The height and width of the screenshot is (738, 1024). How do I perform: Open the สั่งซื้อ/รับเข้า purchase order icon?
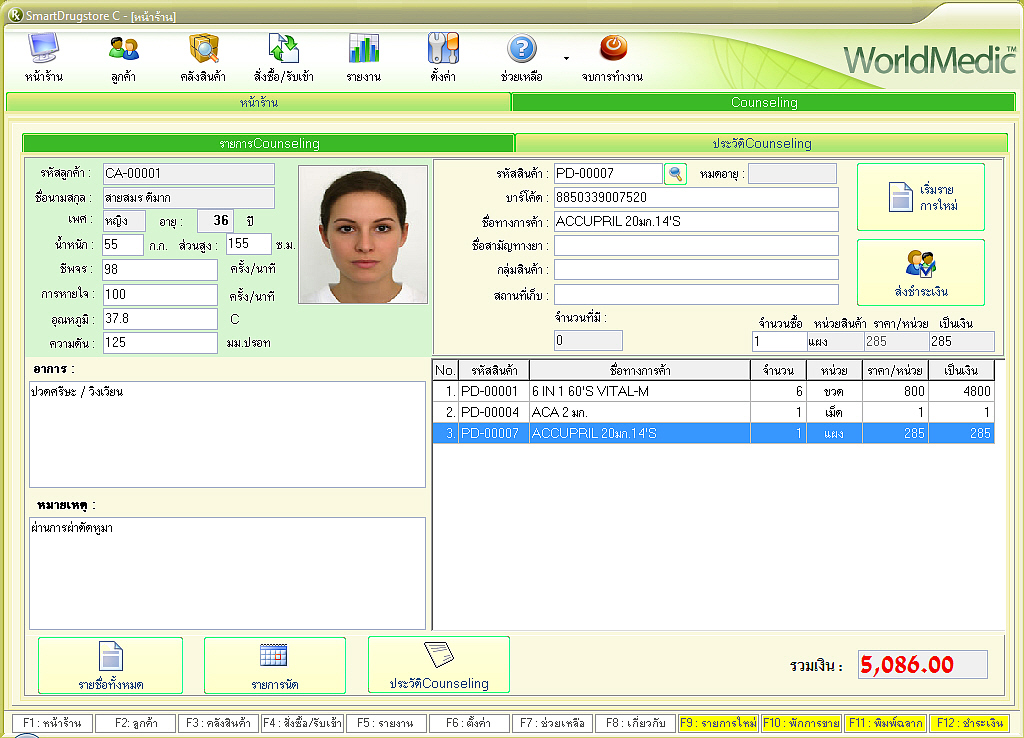click(x=284, y=49)
